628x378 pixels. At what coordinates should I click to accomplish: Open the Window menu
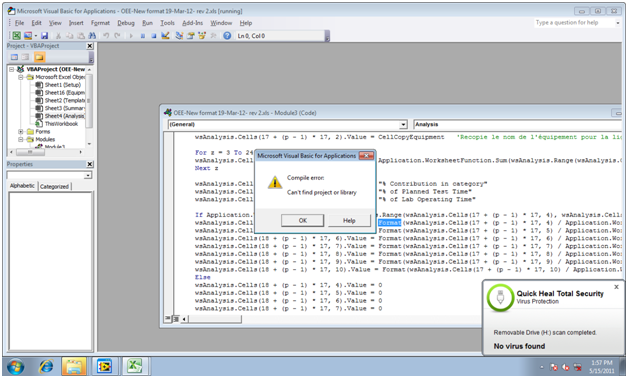click(x=221, y=23)
